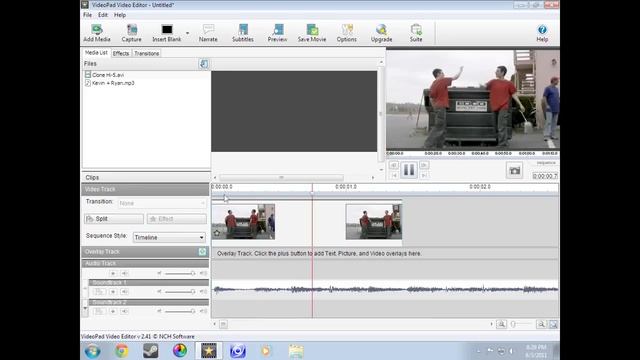Click the media preview horizontal scrollbar
This screenshot has width=640, height=360.
coord(282,178)
